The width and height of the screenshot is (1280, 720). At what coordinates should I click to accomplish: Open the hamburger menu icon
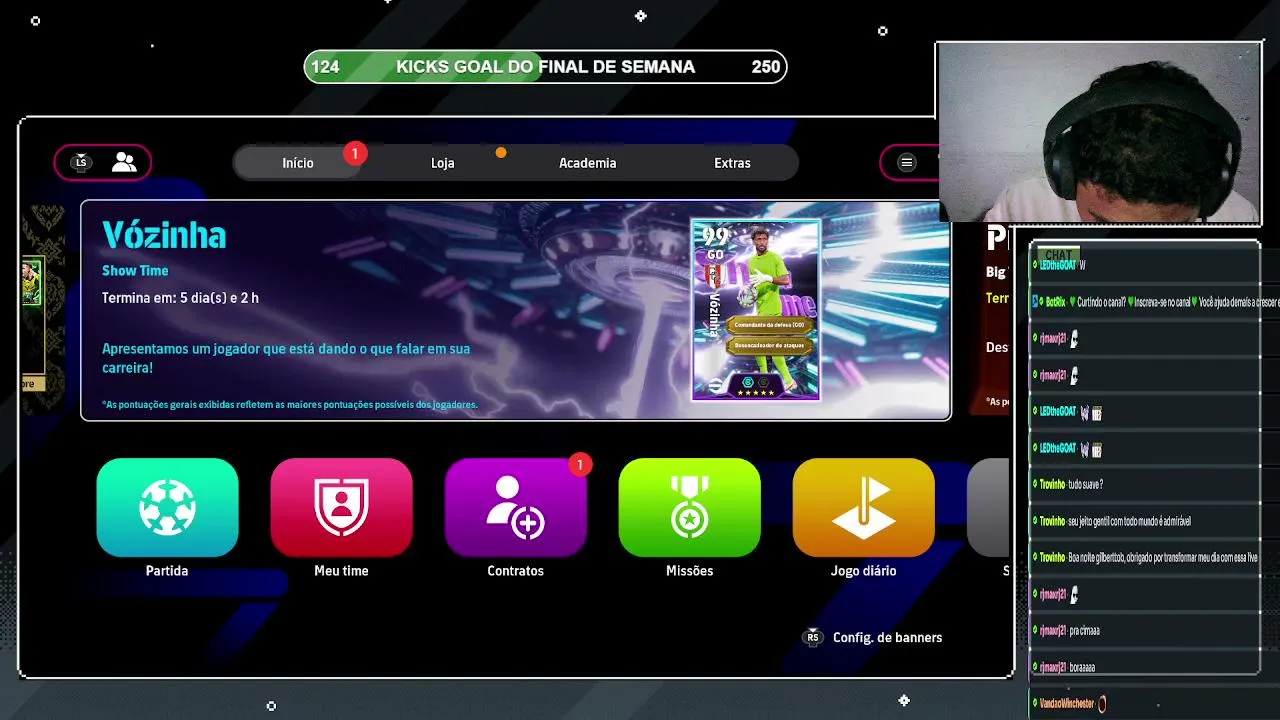[907, 162]
